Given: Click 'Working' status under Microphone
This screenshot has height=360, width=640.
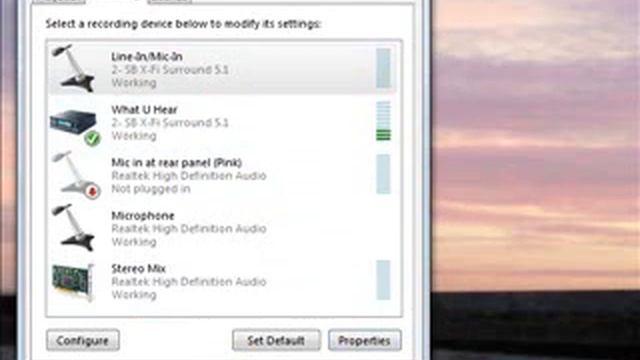Looking at the screenshot, I should 134,242.
